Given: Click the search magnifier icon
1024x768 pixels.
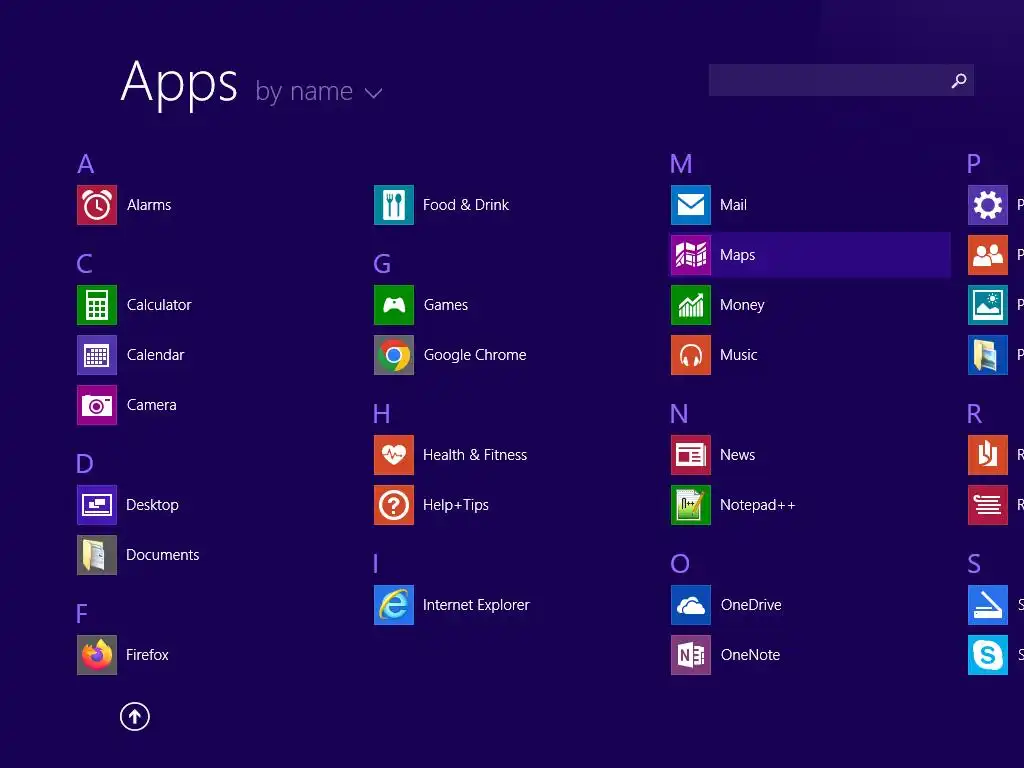Looking at the screenshot, I should 959,80.
